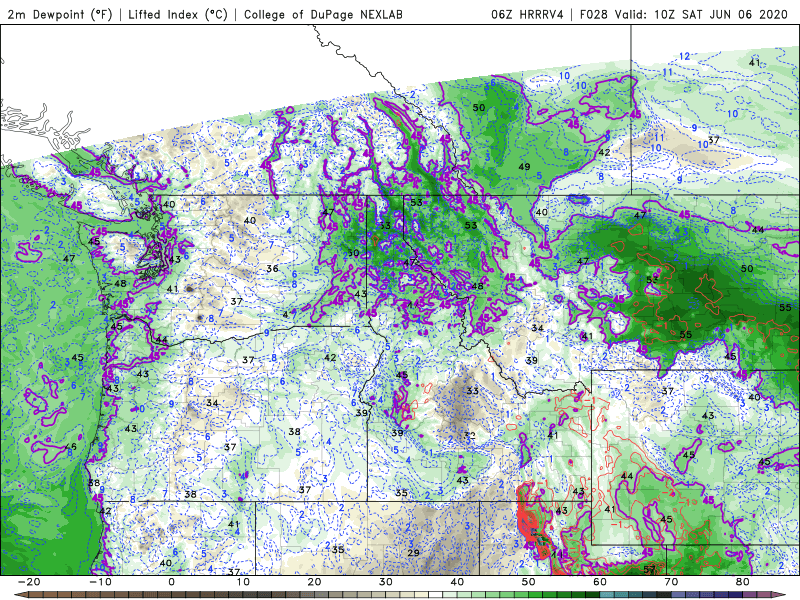Click the 20 label on the color scale
800x600 pixels.
(x=314, y=582)
